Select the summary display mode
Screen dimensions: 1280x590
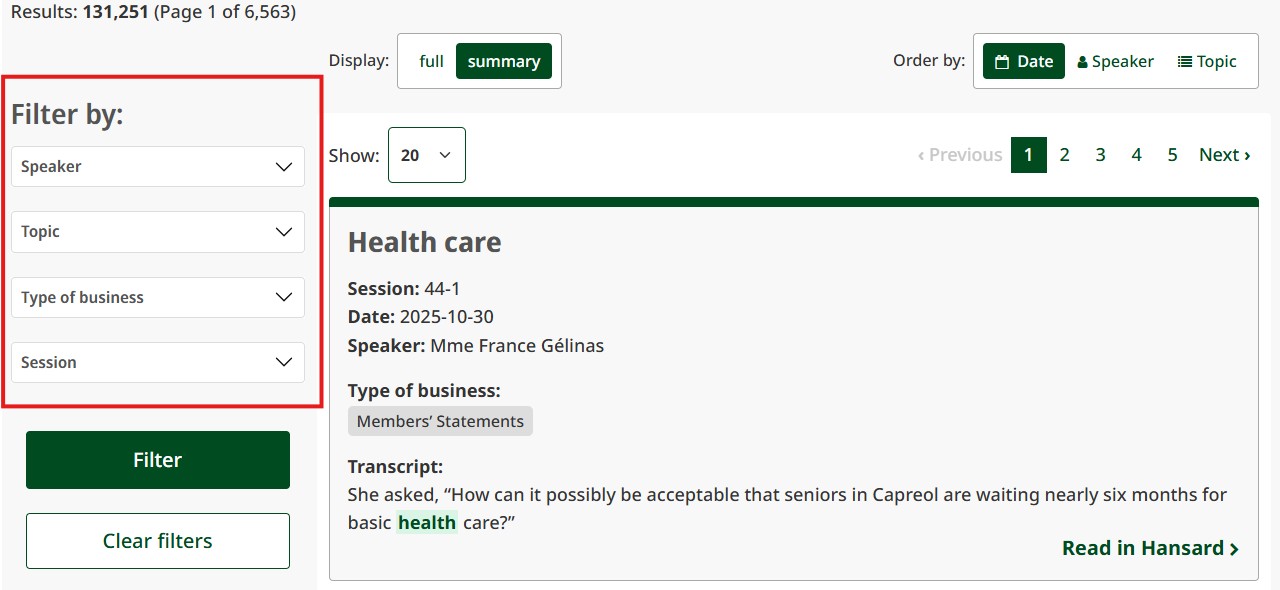(x=503, y=60)
